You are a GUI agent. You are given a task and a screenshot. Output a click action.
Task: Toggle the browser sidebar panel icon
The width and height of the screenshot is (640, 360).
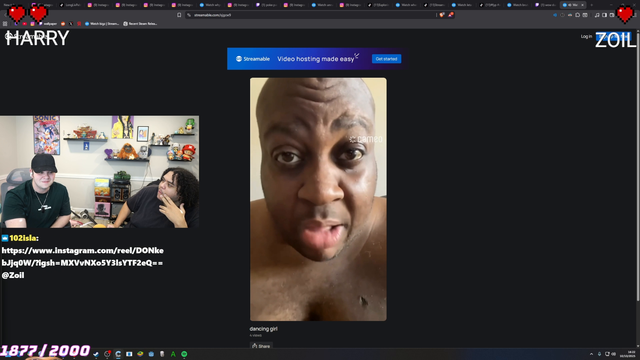(604, 15)
